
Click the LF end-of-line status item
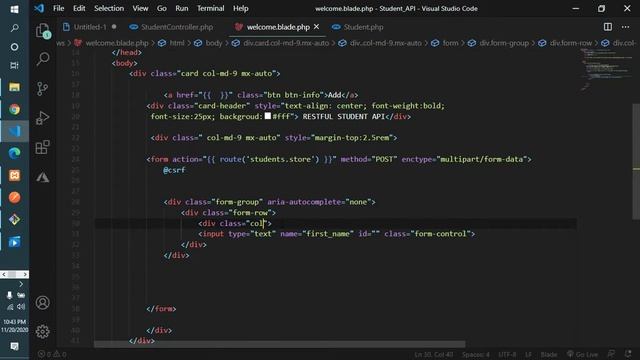pyautogui.click(x=528, y=354)
